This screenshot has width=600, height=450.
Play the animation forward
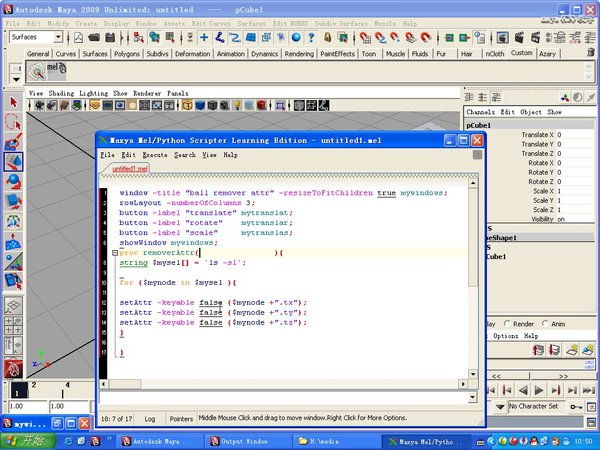coord(539,390)
